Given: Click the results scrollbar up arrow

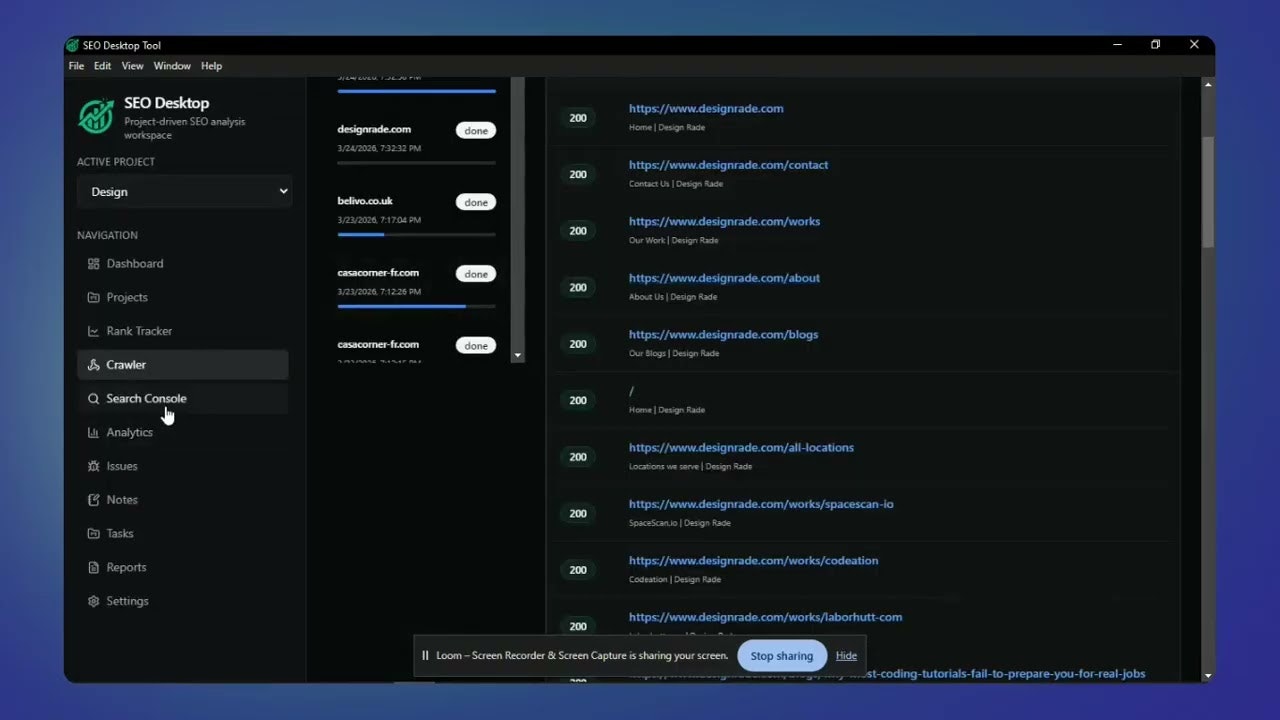Looking at the screenshot, I should [1208, 85].
